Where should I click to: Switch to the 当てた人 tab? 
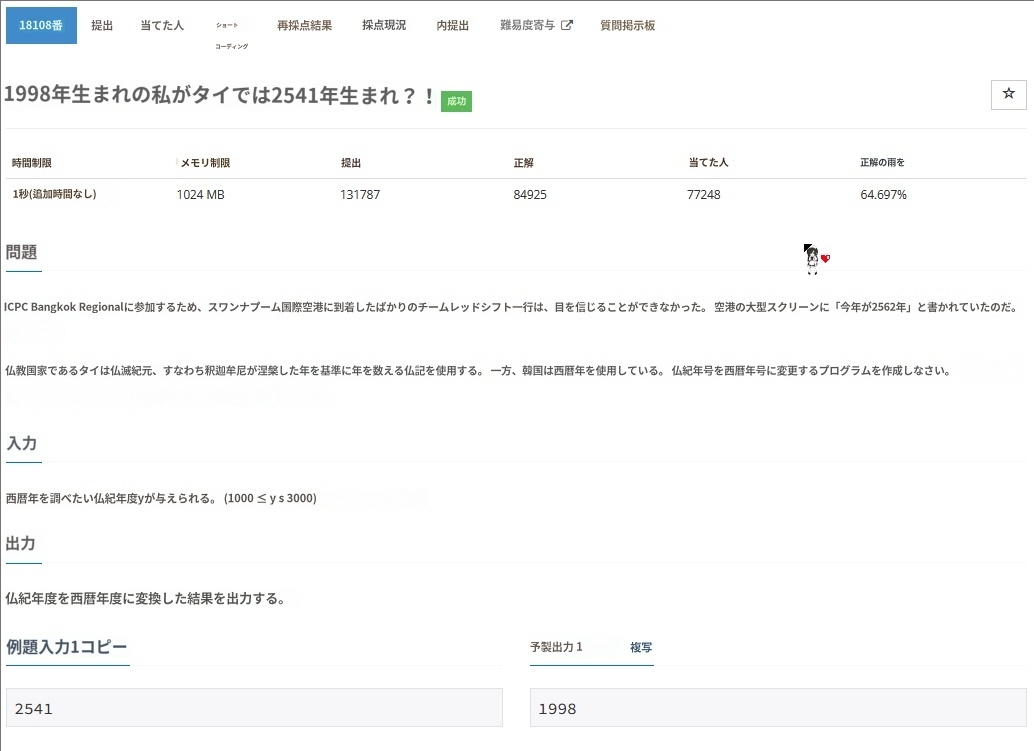click(x=162, y=26)
